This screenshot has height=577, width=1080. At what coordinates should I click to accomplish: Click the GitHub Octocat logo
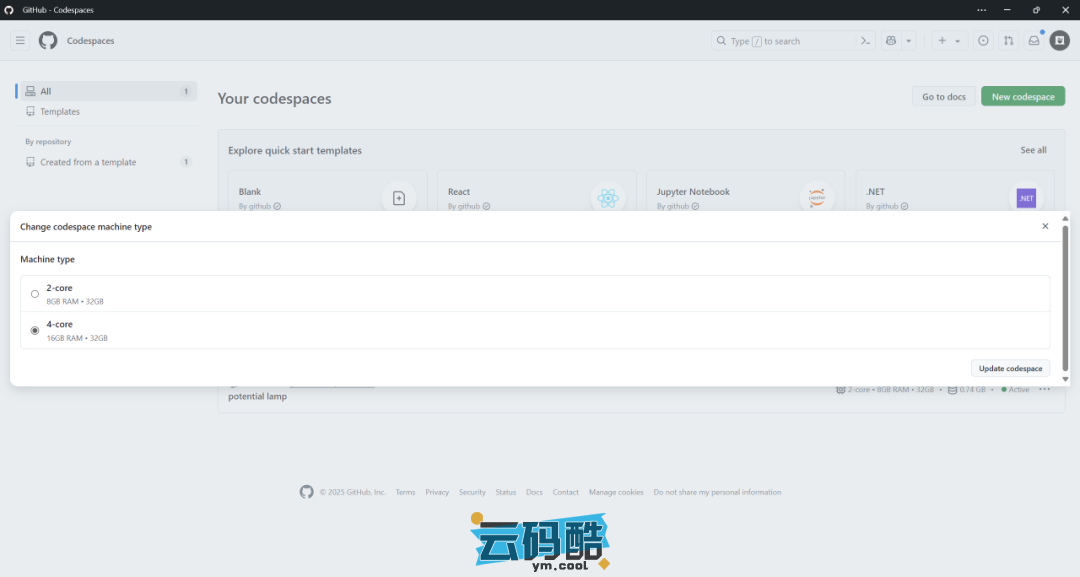click(x=48, y=41)
